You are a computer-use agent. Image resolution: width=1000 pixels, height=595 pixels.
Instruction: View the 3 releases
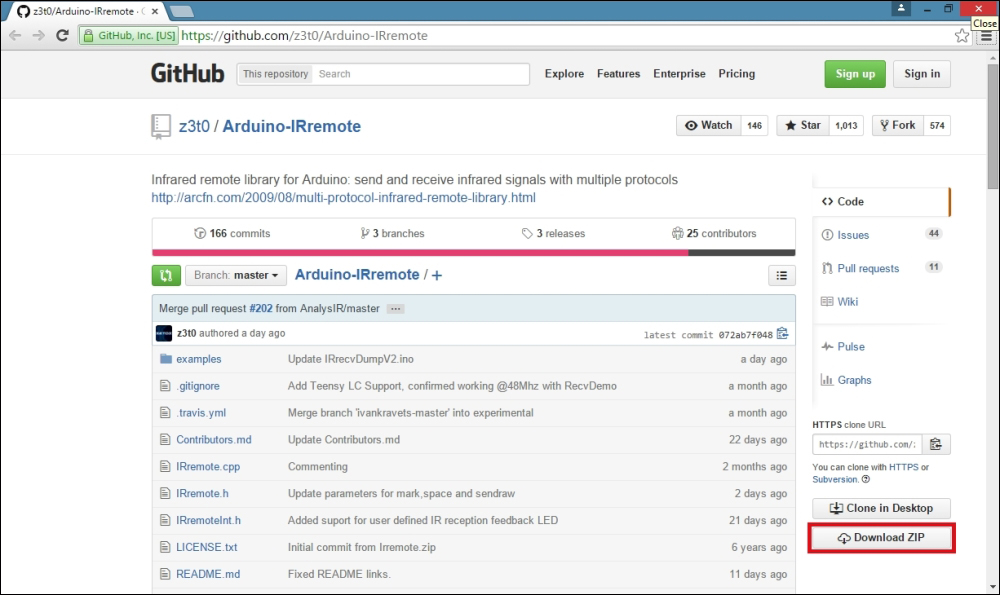click(x=553, y=233)
